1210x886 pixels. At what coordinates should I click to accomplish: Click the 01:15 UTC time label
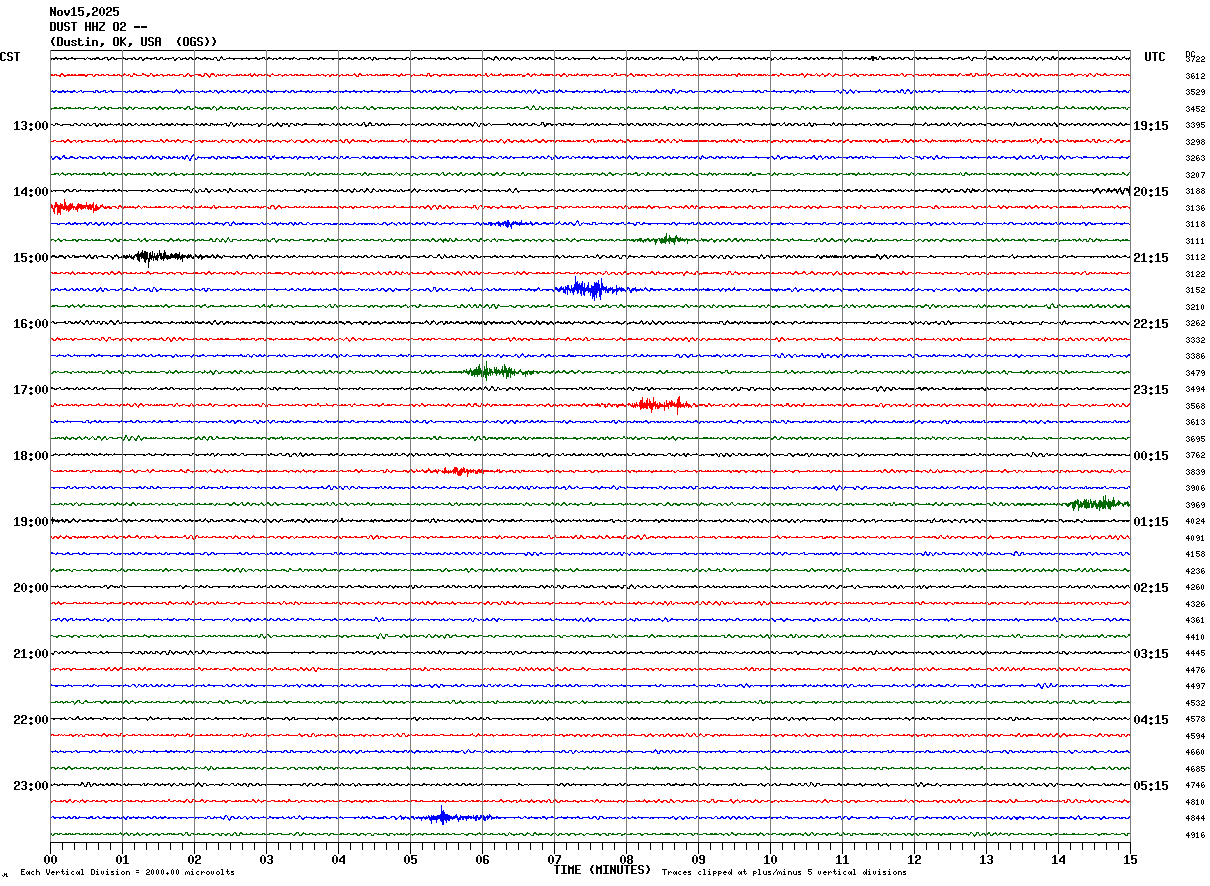1151,522
